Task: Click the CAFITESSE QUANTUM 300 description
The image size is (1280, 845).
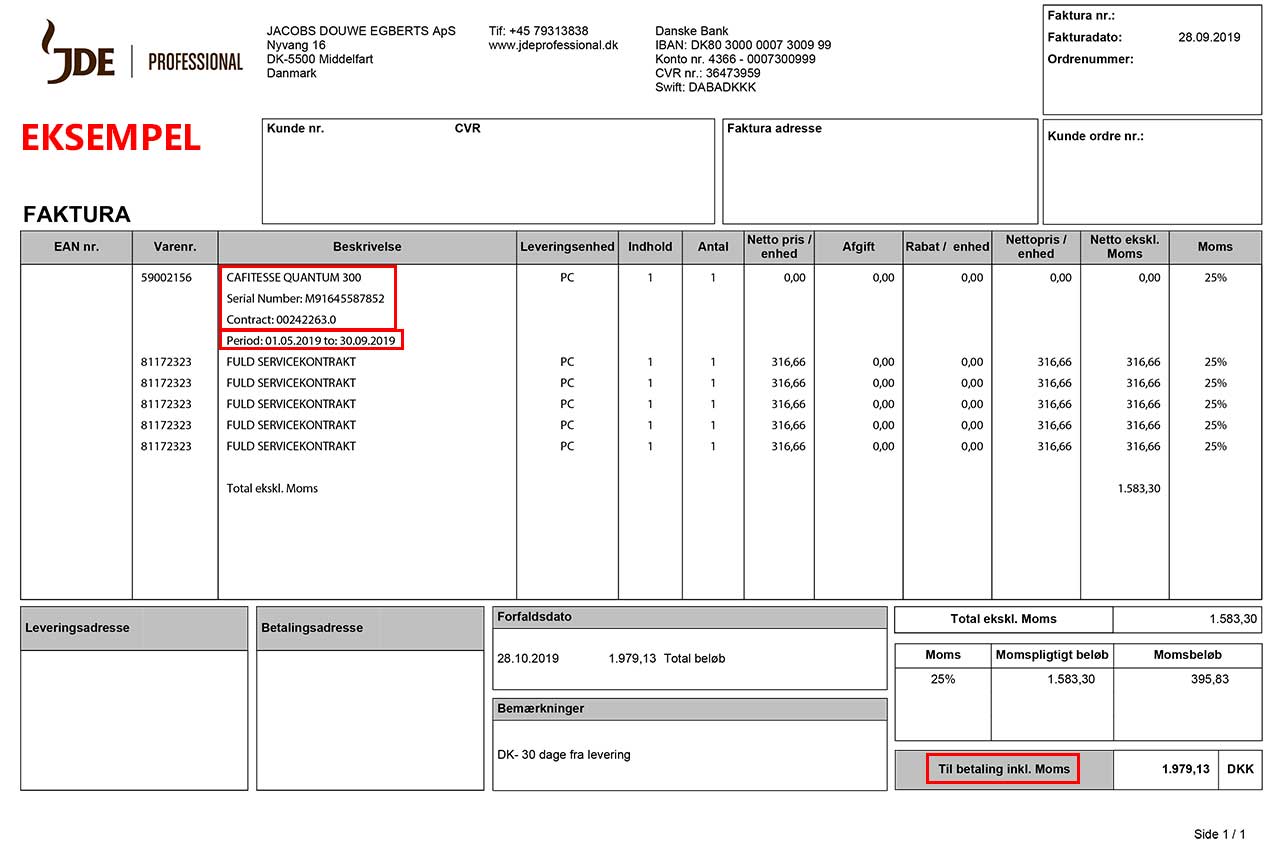Action: pyautogui.click(x=294, y=278)
